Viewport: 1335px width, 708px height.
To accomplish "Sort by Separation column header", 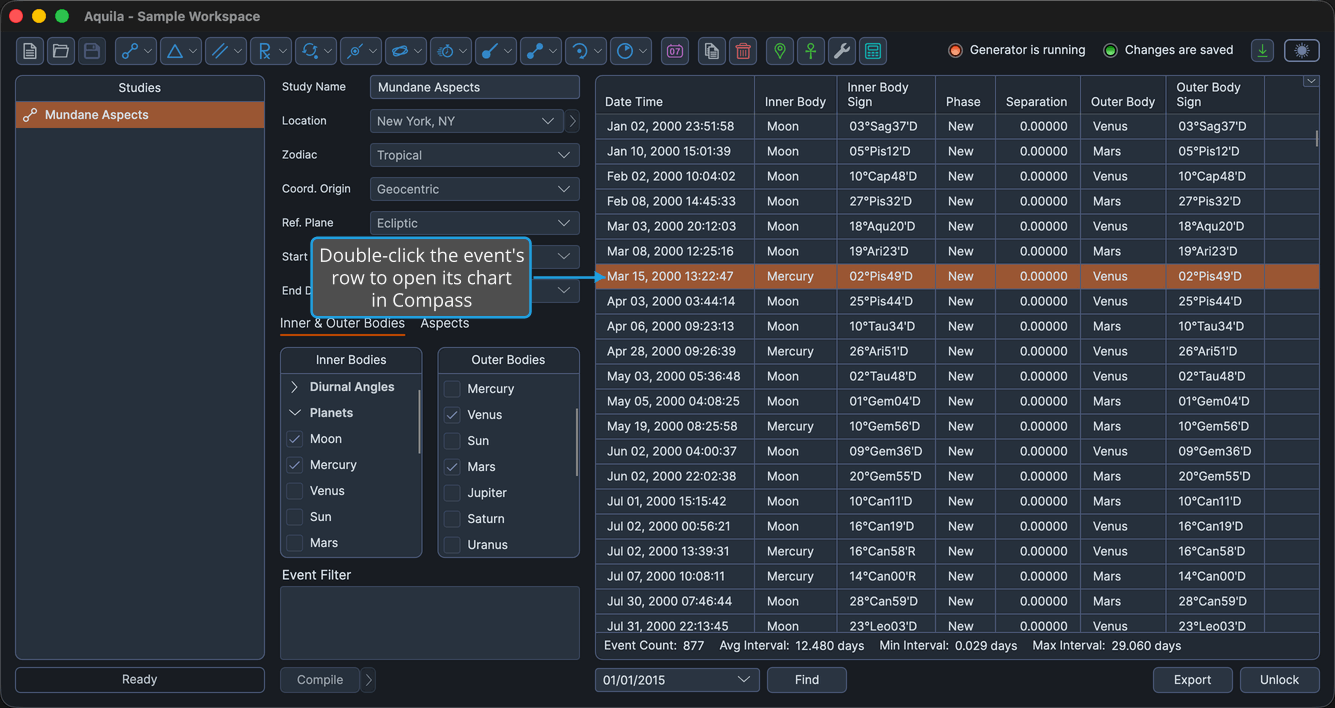I will (1036, 95).
